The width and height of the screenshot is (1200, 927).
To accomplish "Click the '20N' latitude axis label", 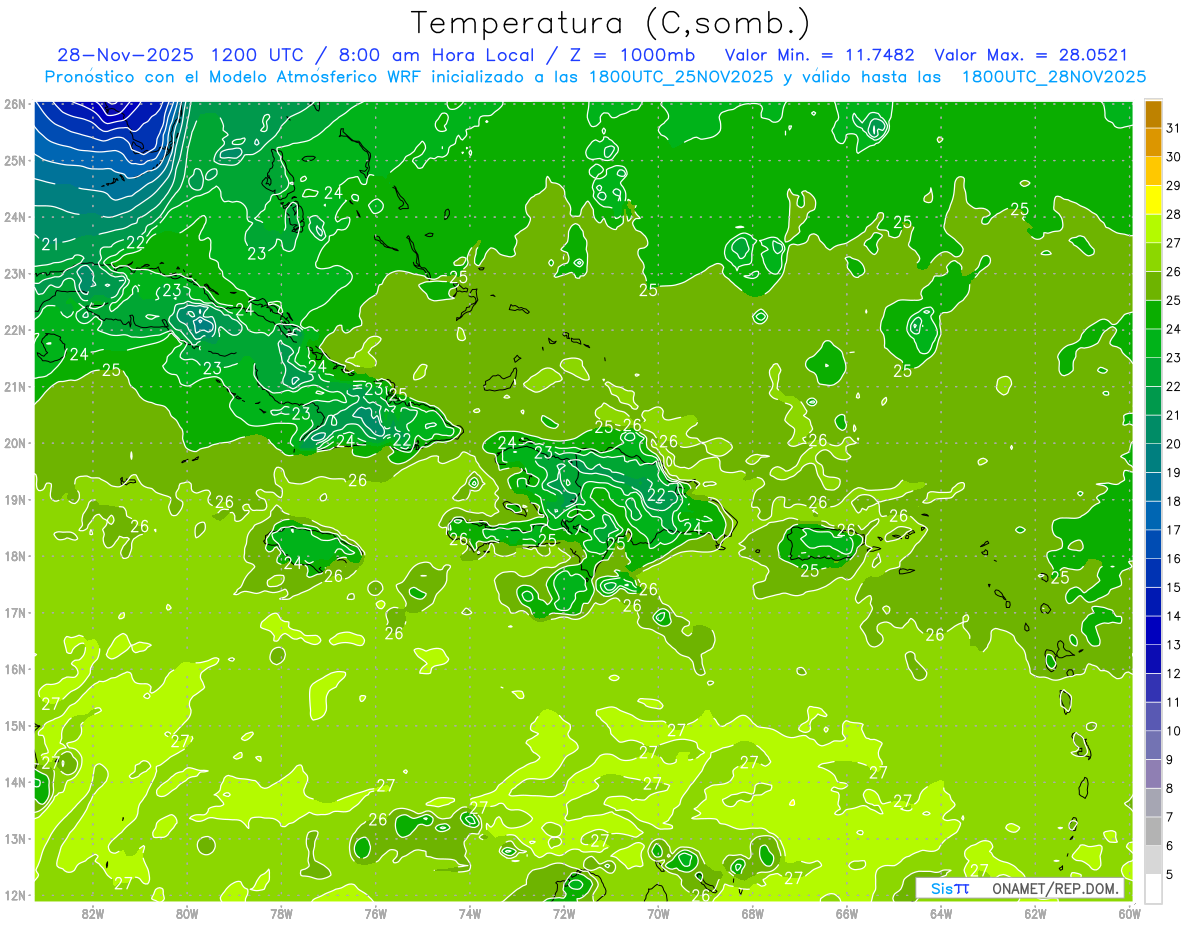I will click(15, 443).
